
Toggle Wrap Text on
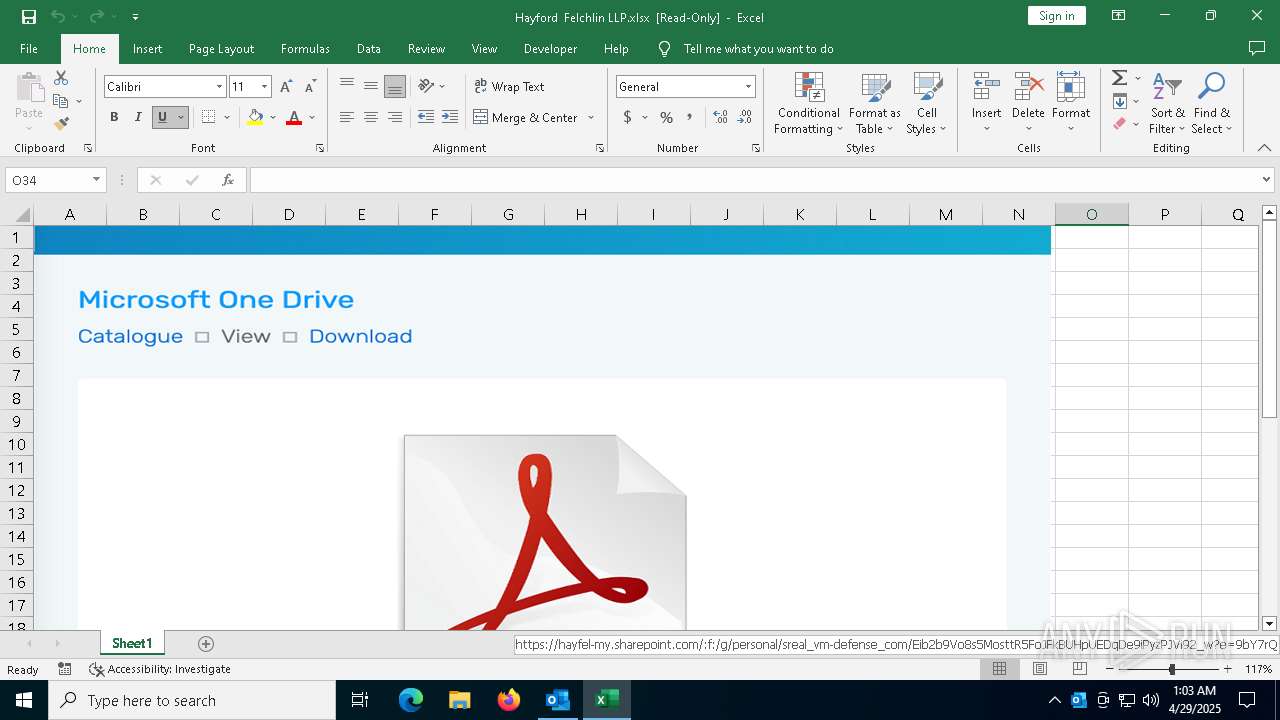tap(509, 86)
